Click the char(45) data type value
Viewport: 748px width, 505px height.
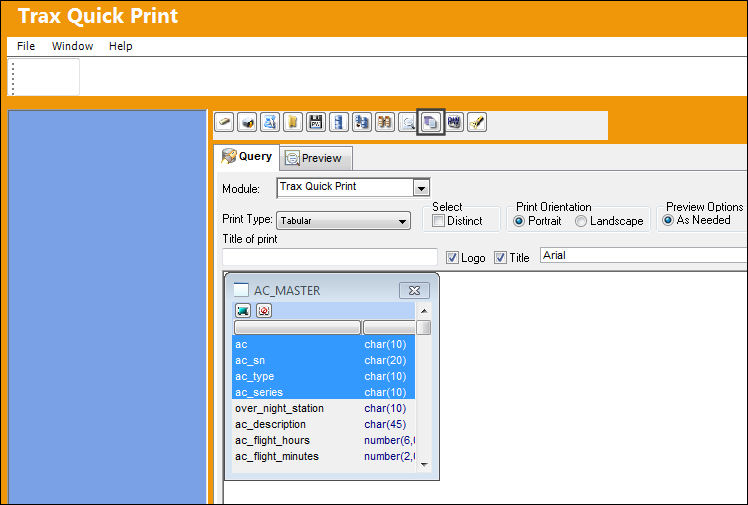coord(385,424)
